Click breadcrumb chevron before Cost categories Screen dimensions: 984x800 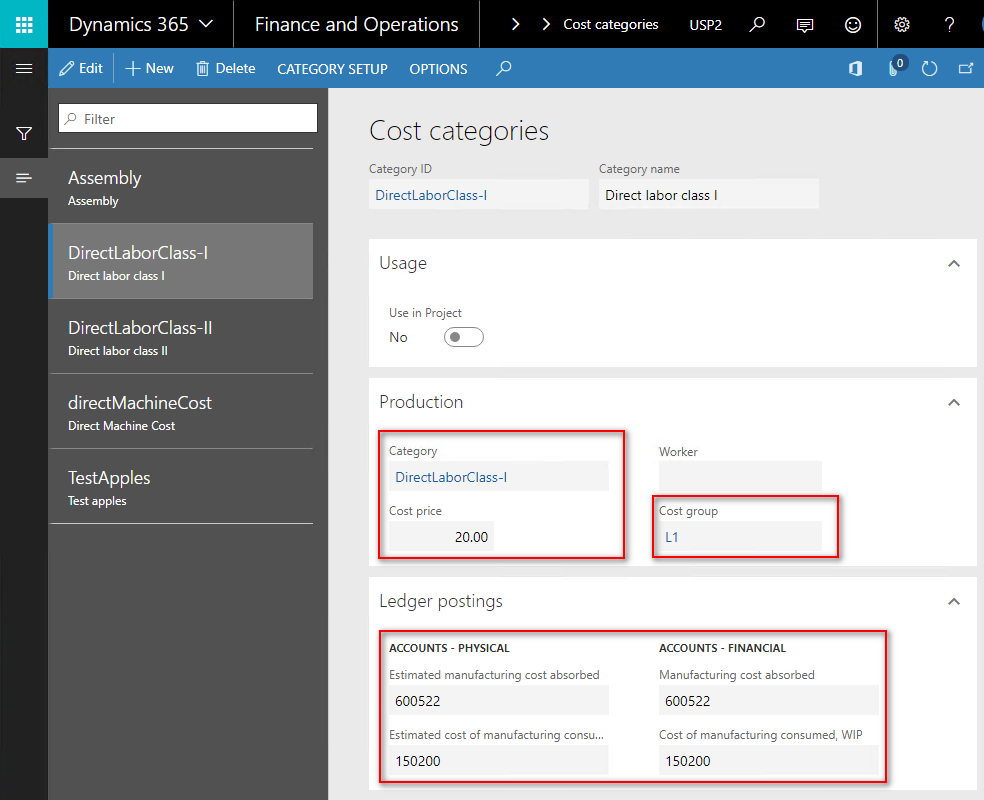(546, 24)
